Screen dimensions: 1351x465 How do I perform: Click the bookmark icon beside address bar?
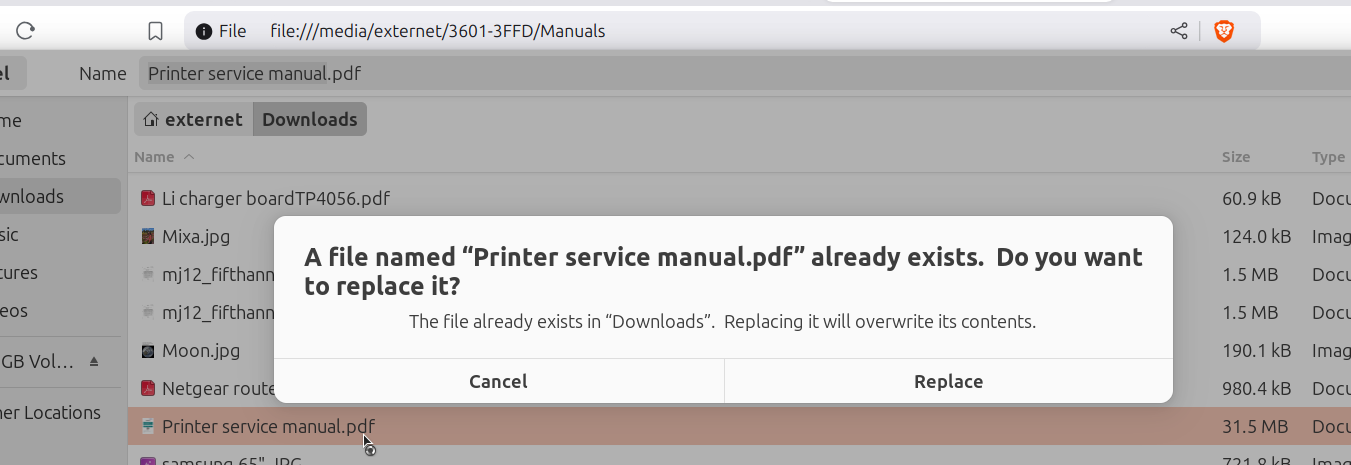click(155, 31)
